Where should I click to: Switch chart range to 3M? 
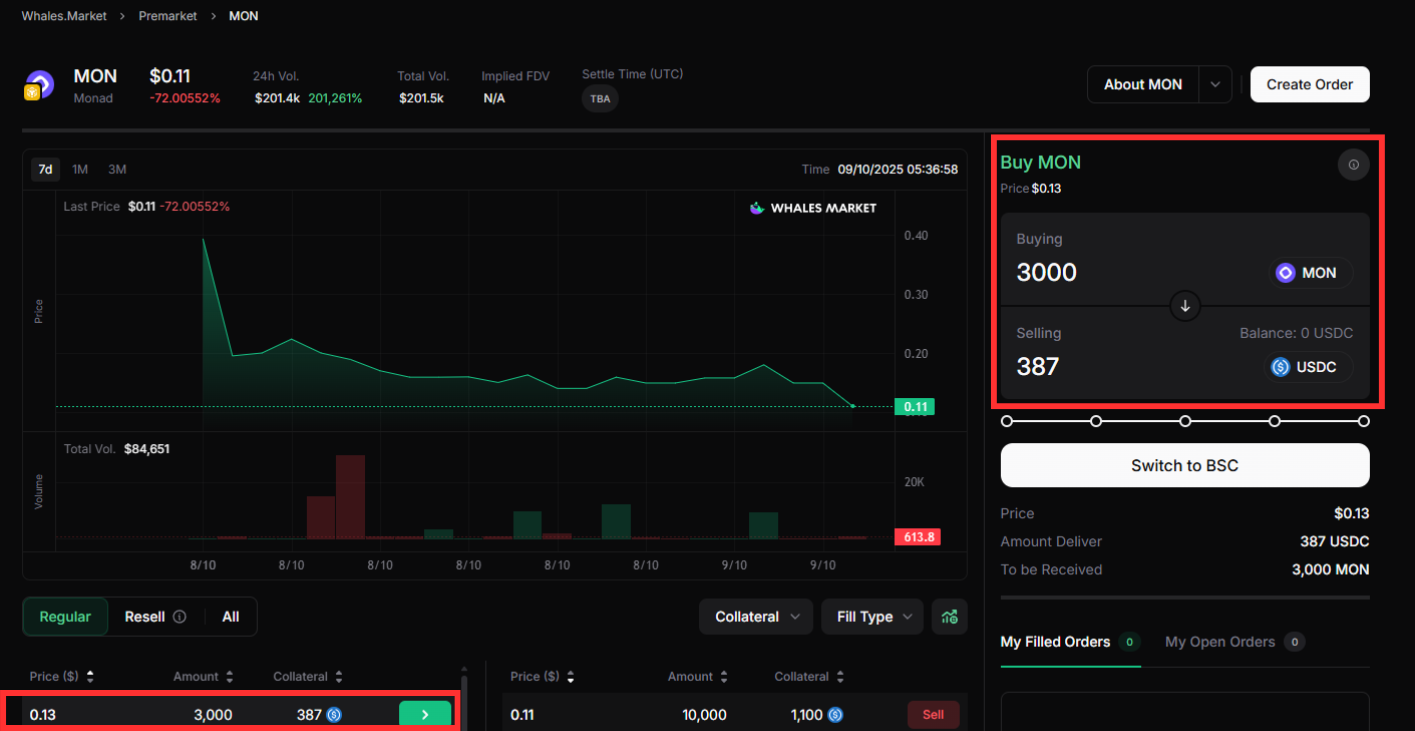117,169
